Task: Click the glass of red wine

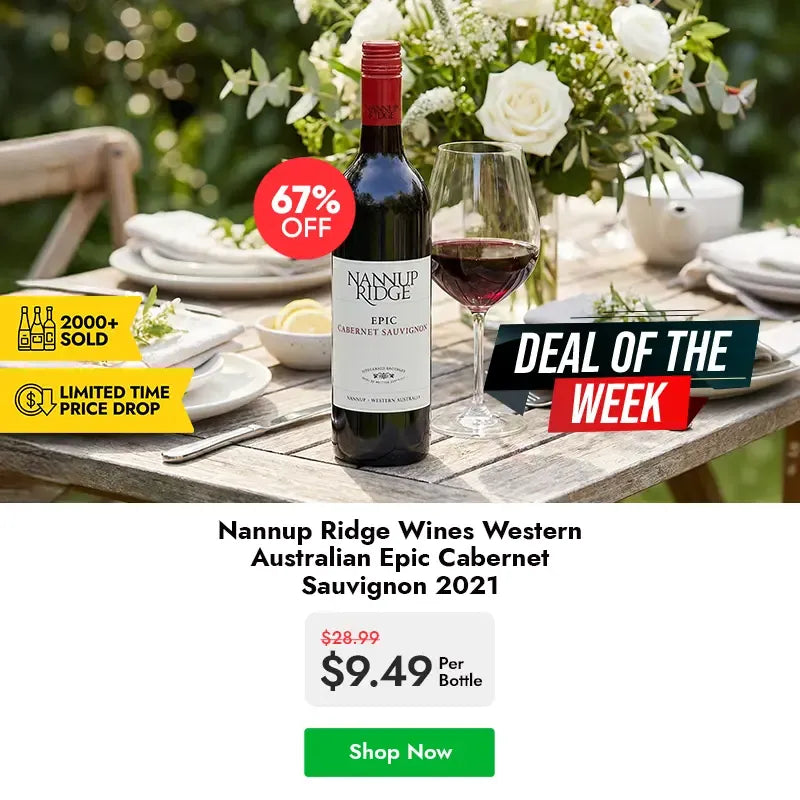Action: click(483, 290)
